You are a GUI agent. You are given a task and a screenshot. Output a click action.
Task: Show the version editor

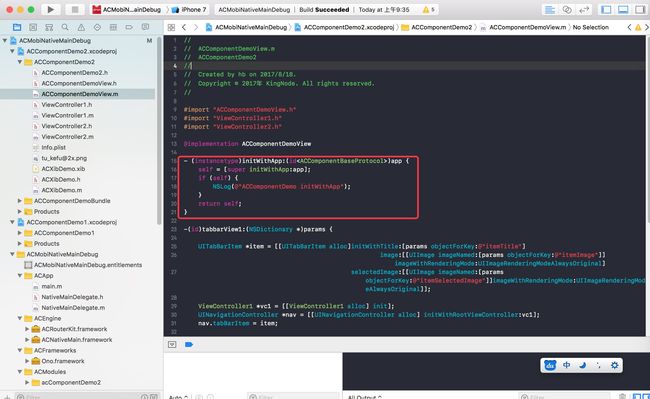tap(584, 10)
